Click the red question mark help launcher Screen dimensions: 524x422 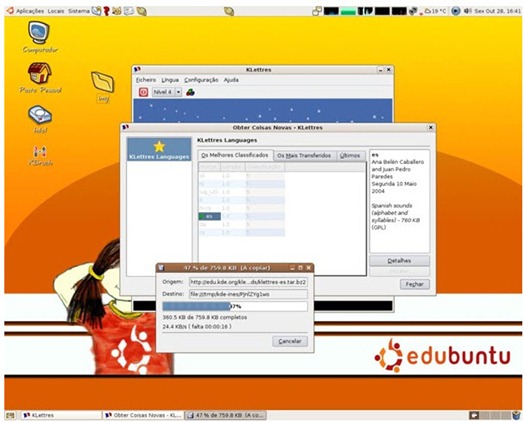pyautogui.click(x=107, y=11)
